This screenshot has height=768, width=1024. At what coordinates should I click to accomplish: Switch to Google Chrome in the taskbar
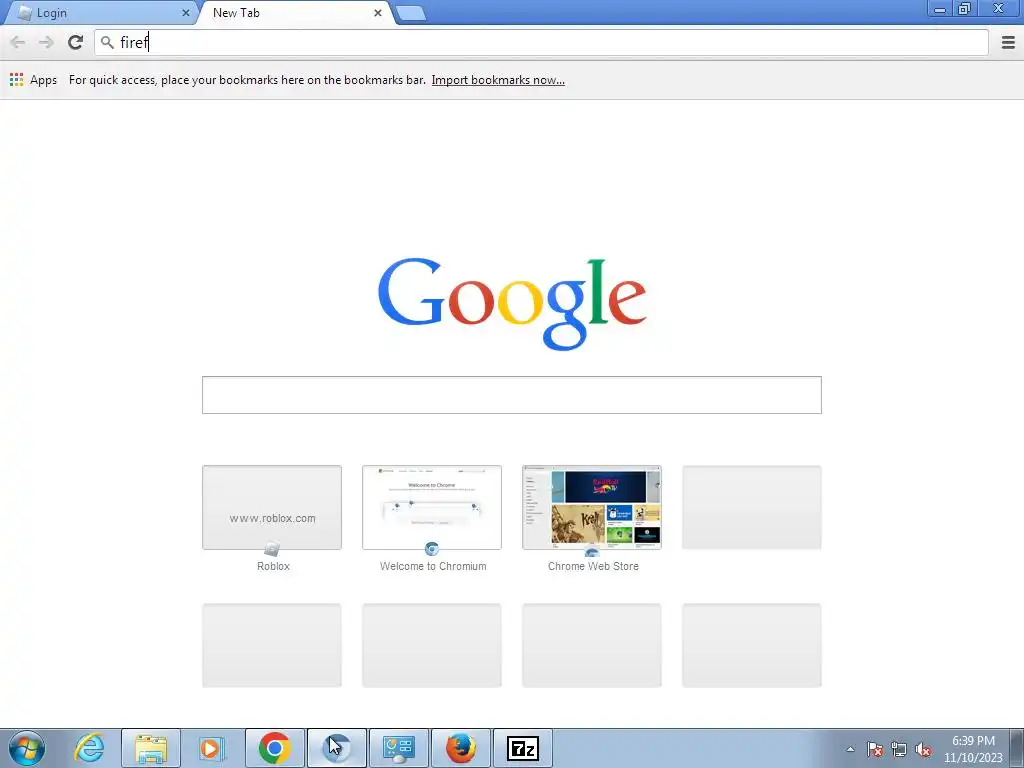274,748
